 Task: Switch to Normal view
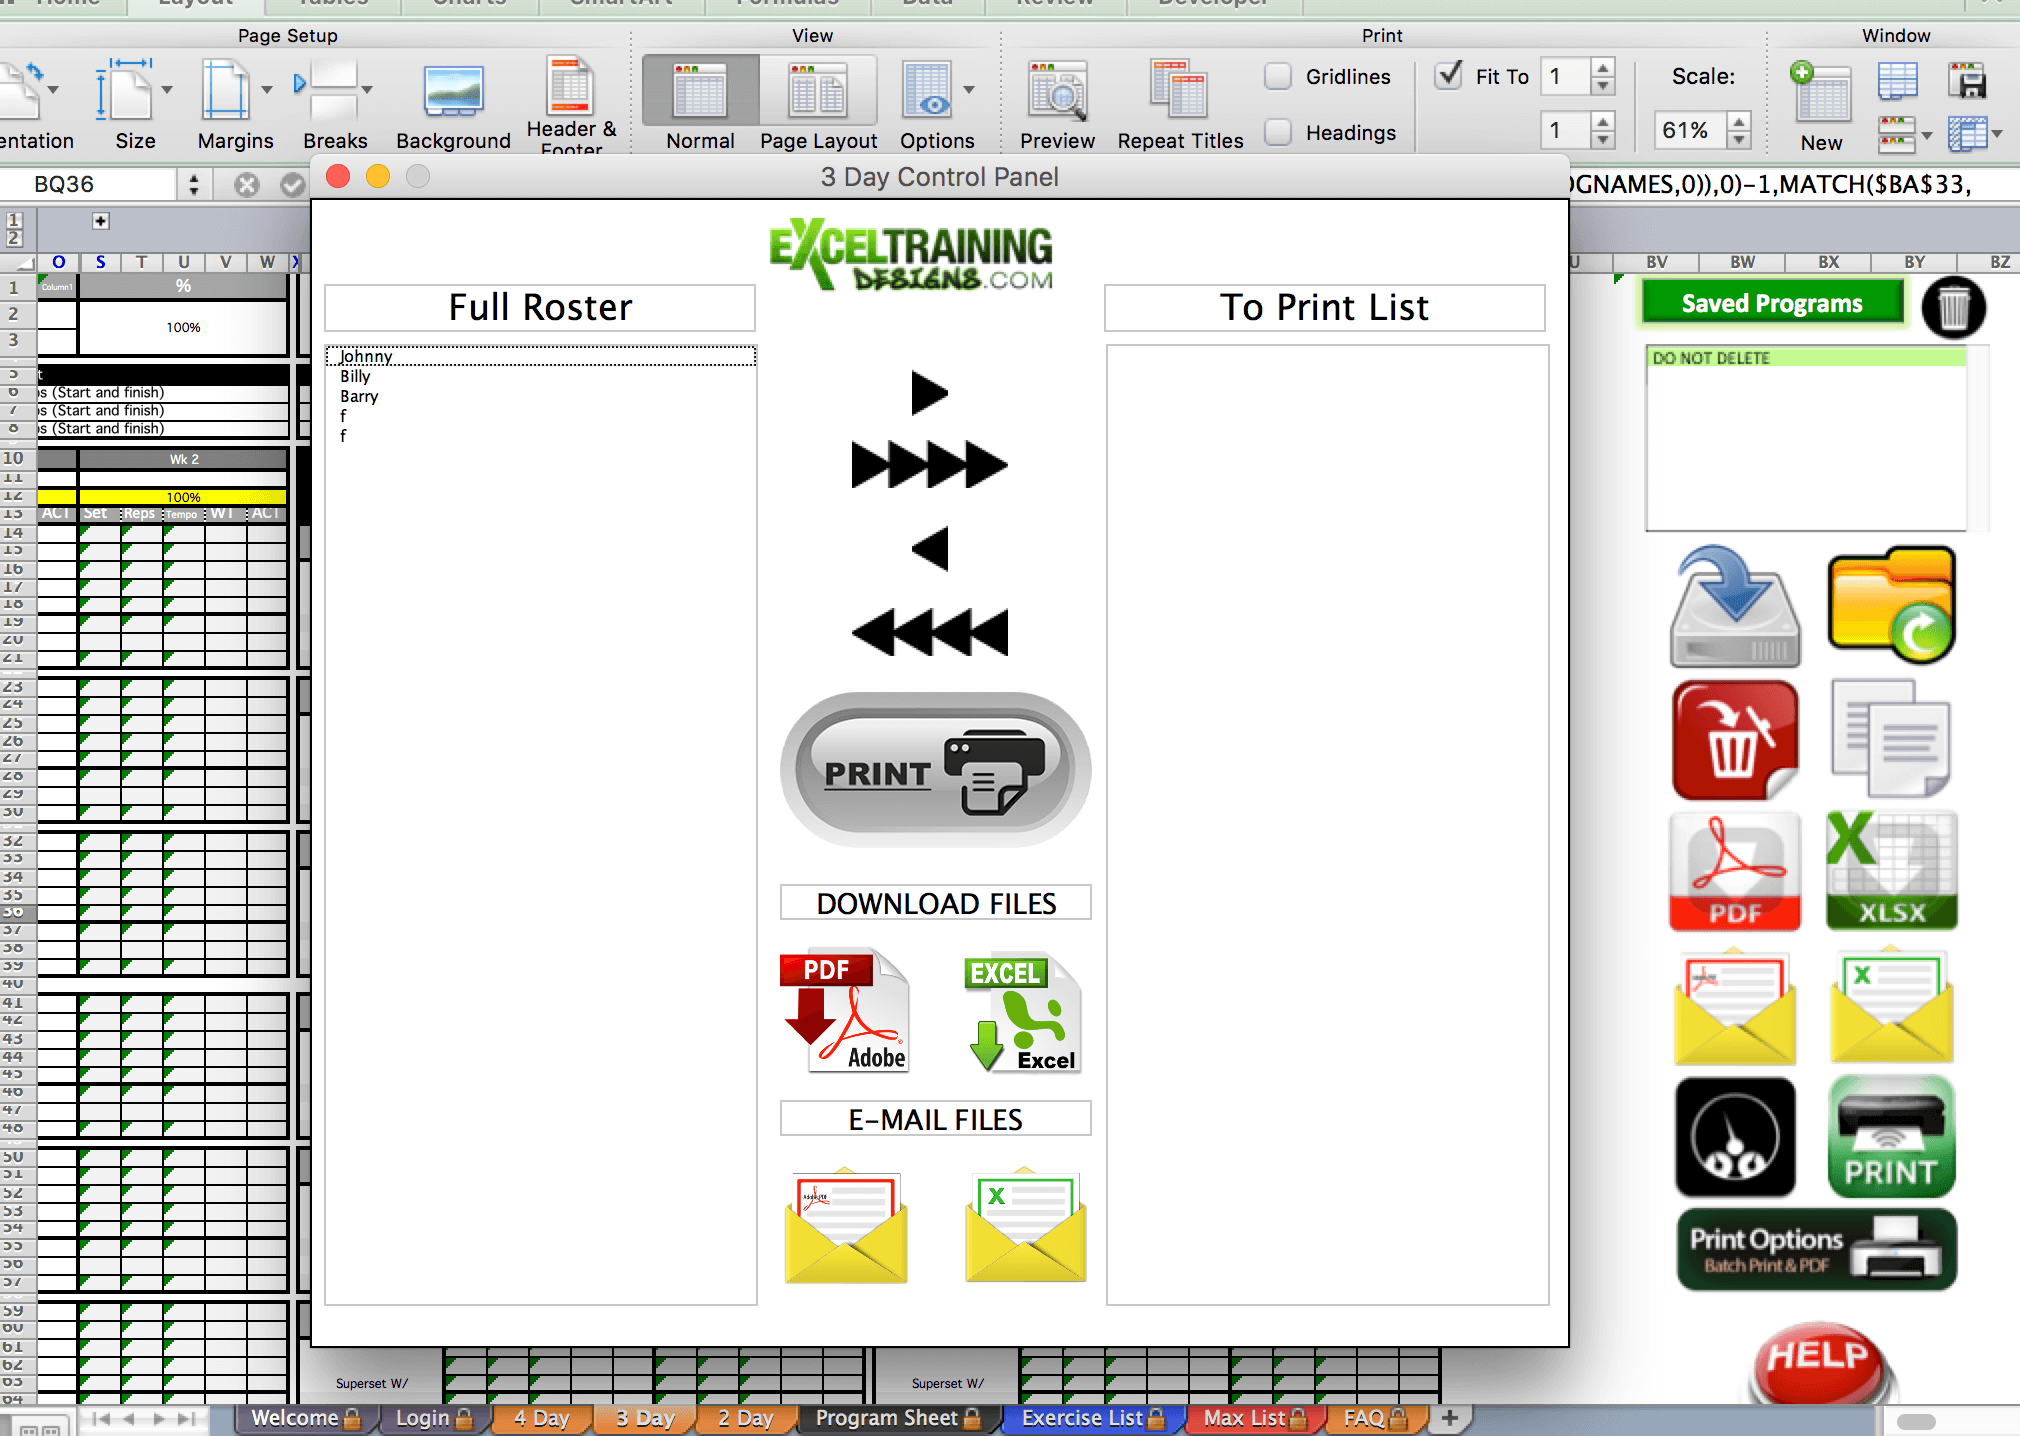(x=700, y=104)
